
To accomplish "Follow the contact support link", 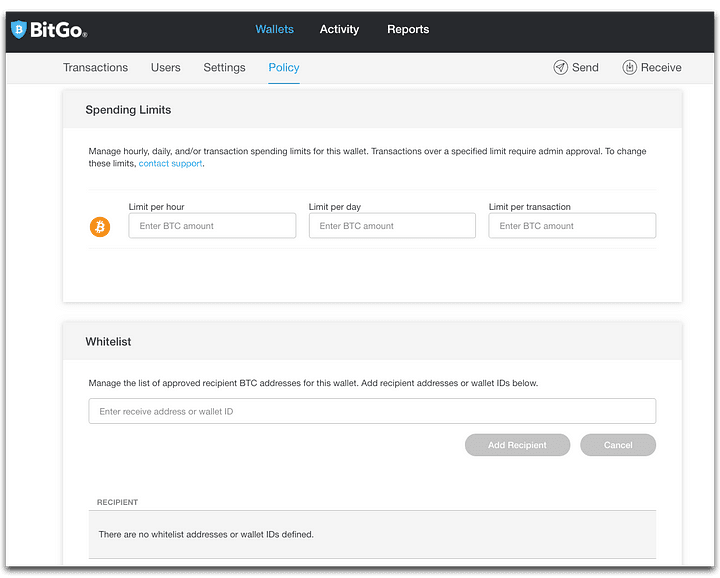I will pos(170,163).
